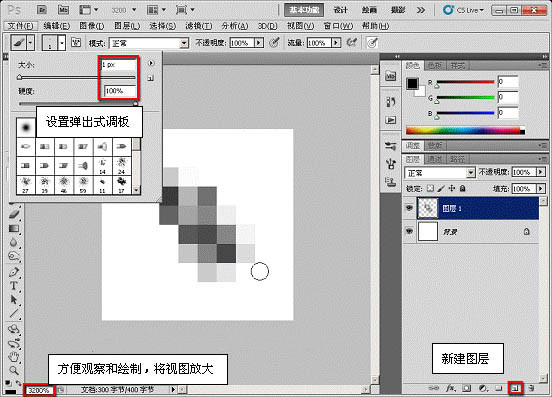
Task: Select the Path Selection arrow tool
Action: point(14,300)
